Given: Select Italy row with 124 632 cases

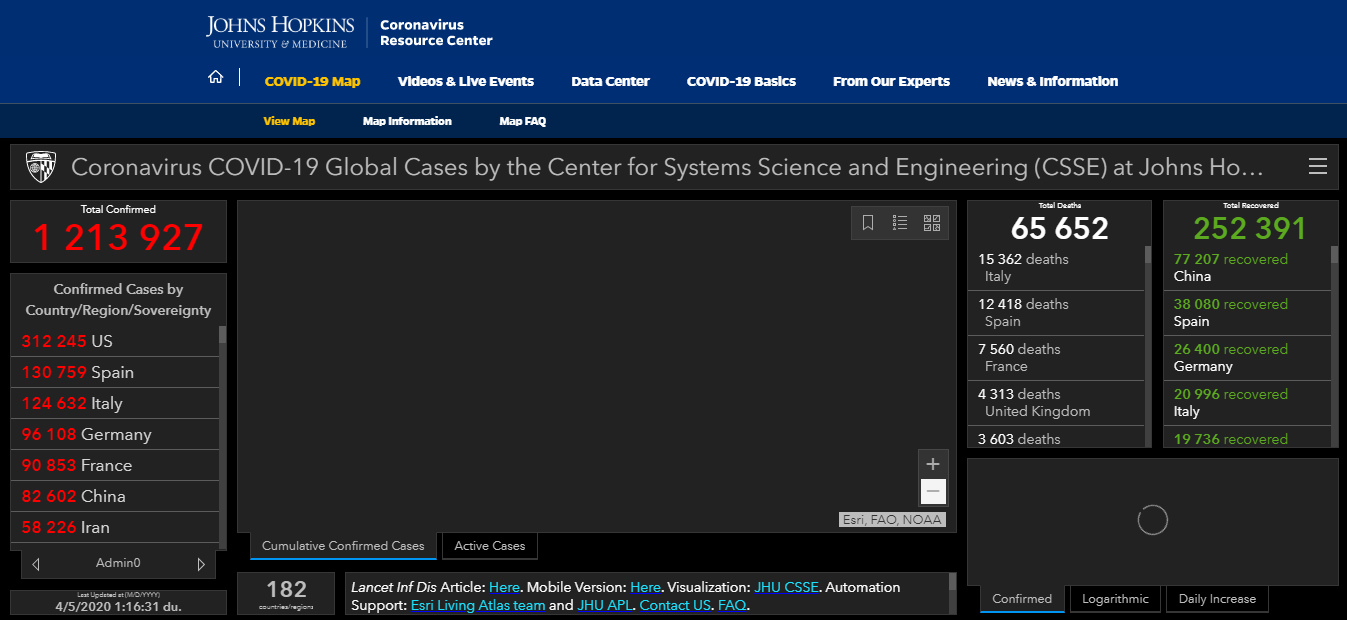Looking at the screenshot, I should (115, 403).
